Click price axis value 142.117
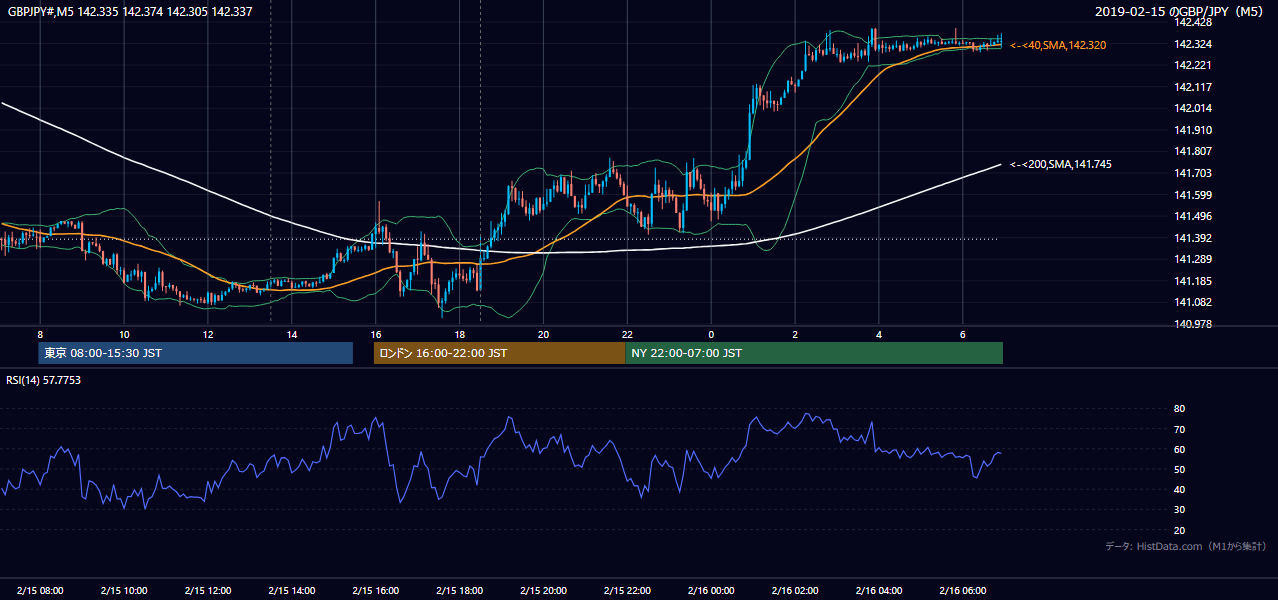Image resolution: width=1278 pixels, height=600 pixels. [1194, 87]
